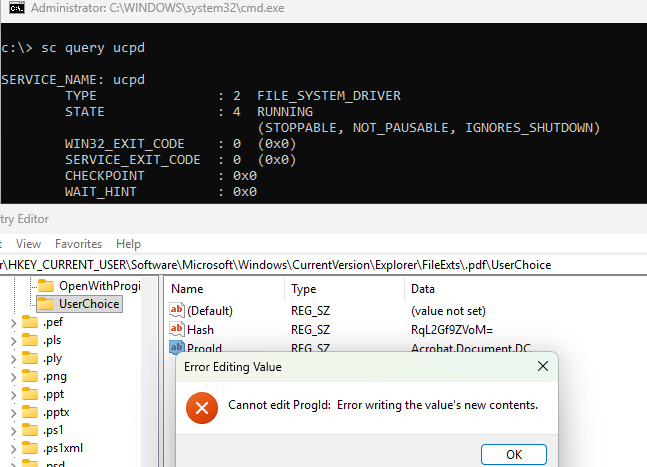
Task: Expand the .ps1 registry key
Action: 14,431
